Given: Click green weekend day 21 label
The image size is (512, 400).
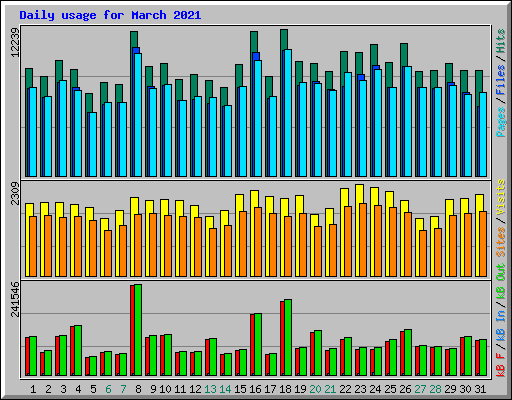Looking at the screenshot, I should (330, 389).
